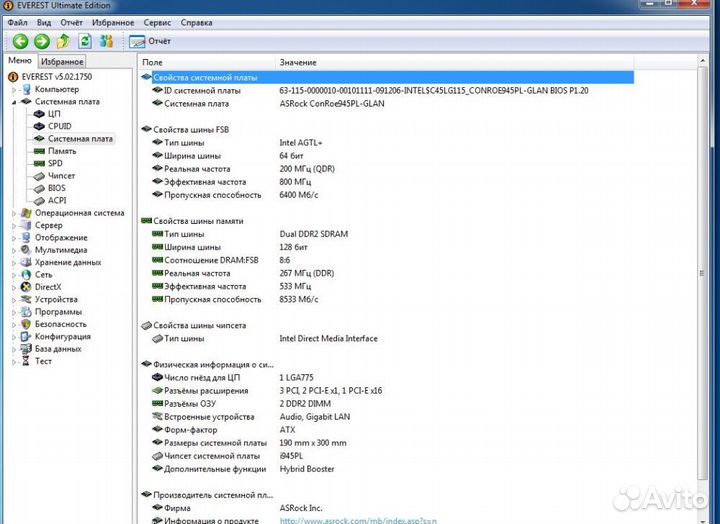Click the Конфигурация icon
The width and height of the screenshot is (720, 524).
click(27, 337)
